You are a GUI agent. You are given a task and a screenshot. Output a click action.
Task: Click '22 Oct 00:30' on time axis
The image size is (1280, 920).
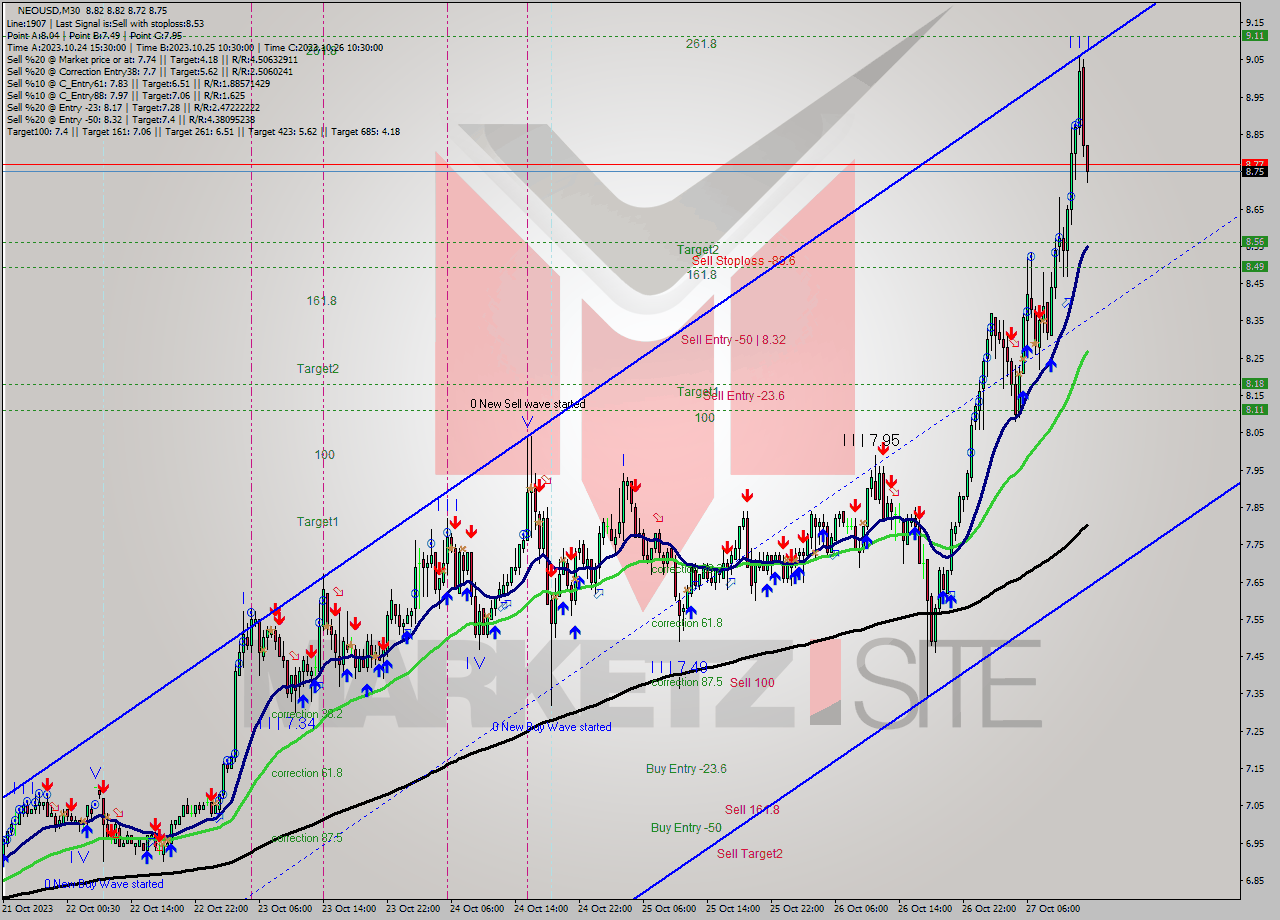(93, 909)
